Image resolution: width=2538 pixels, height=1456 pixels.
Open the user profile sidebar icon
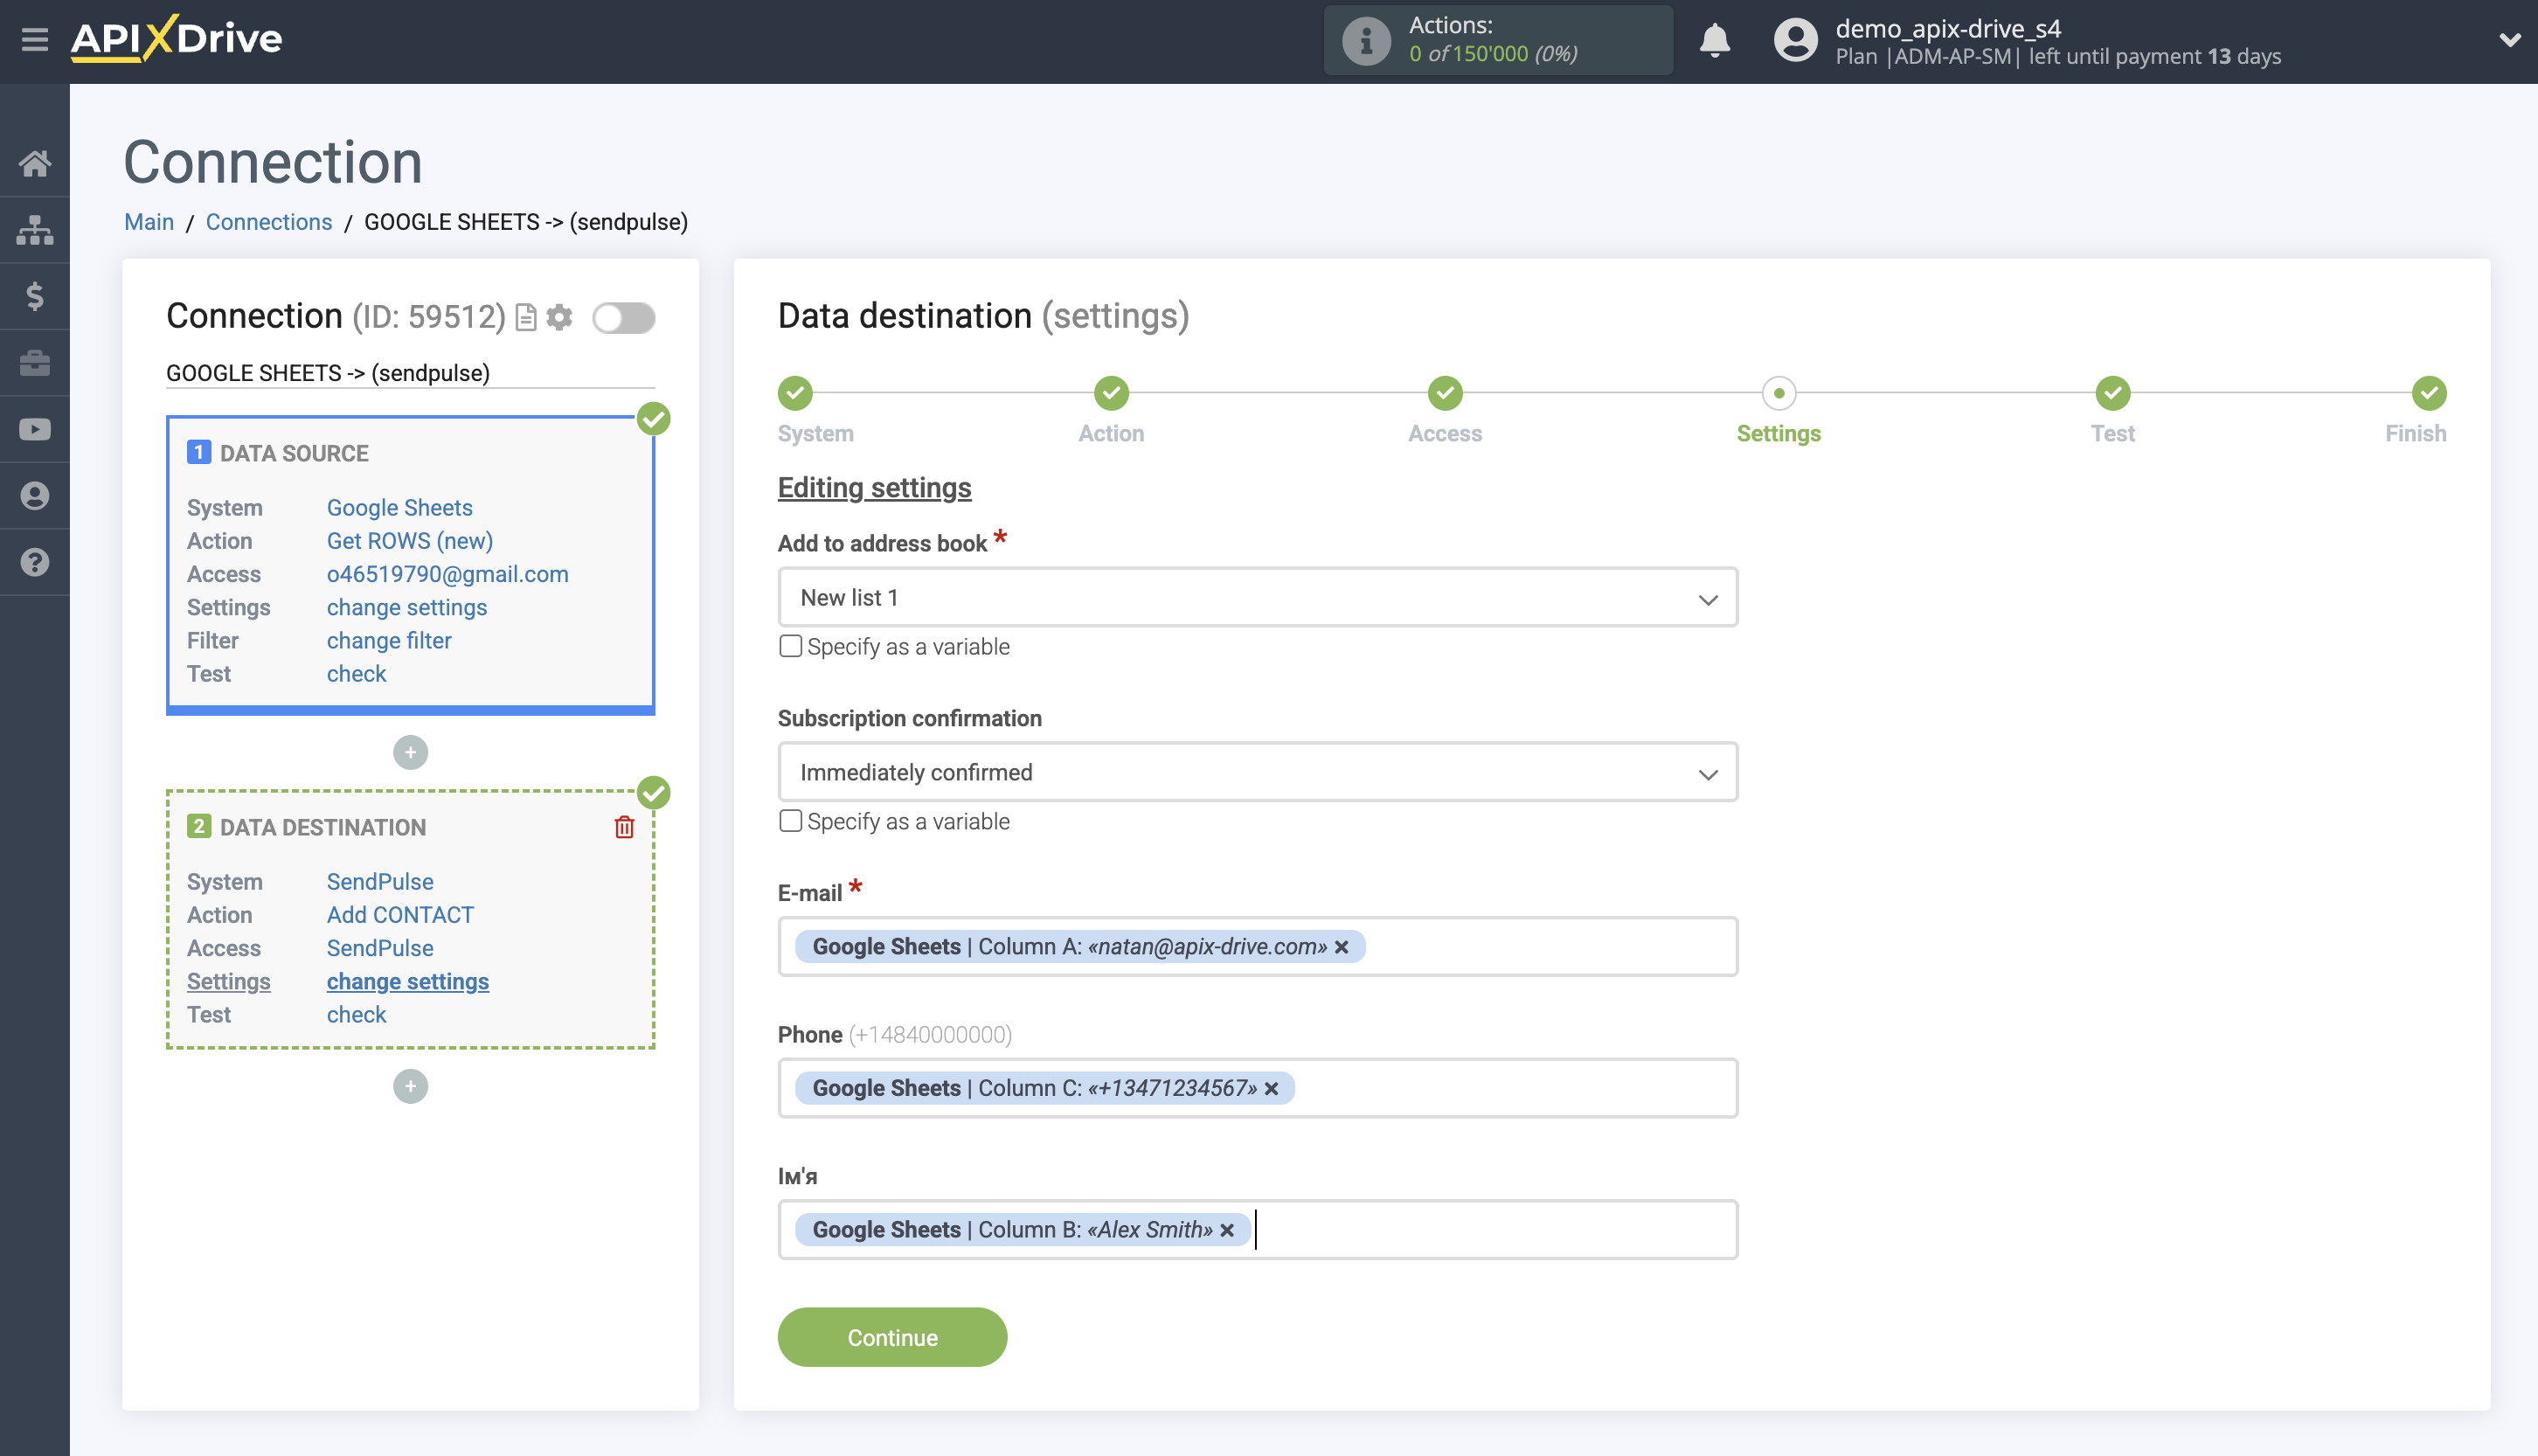pyautogui.click(x=35, y=496)
